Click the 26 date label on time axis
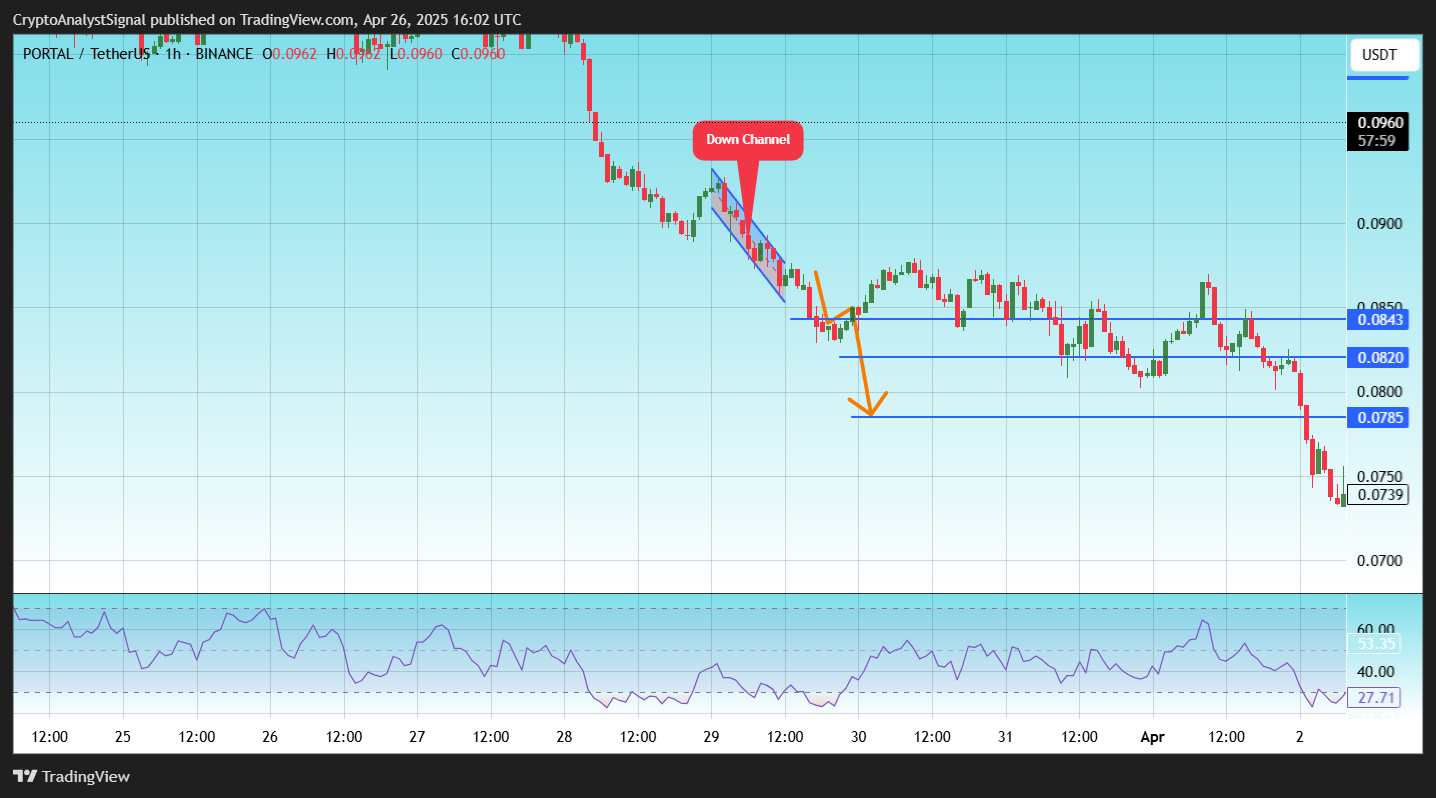Screen dimensions: 1436x798 click(270, 737)
